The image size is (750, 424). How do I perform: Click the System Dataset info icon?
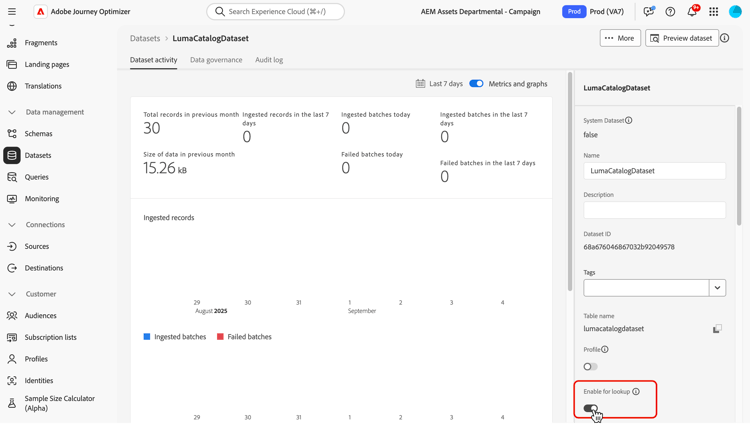click(629, 120)
